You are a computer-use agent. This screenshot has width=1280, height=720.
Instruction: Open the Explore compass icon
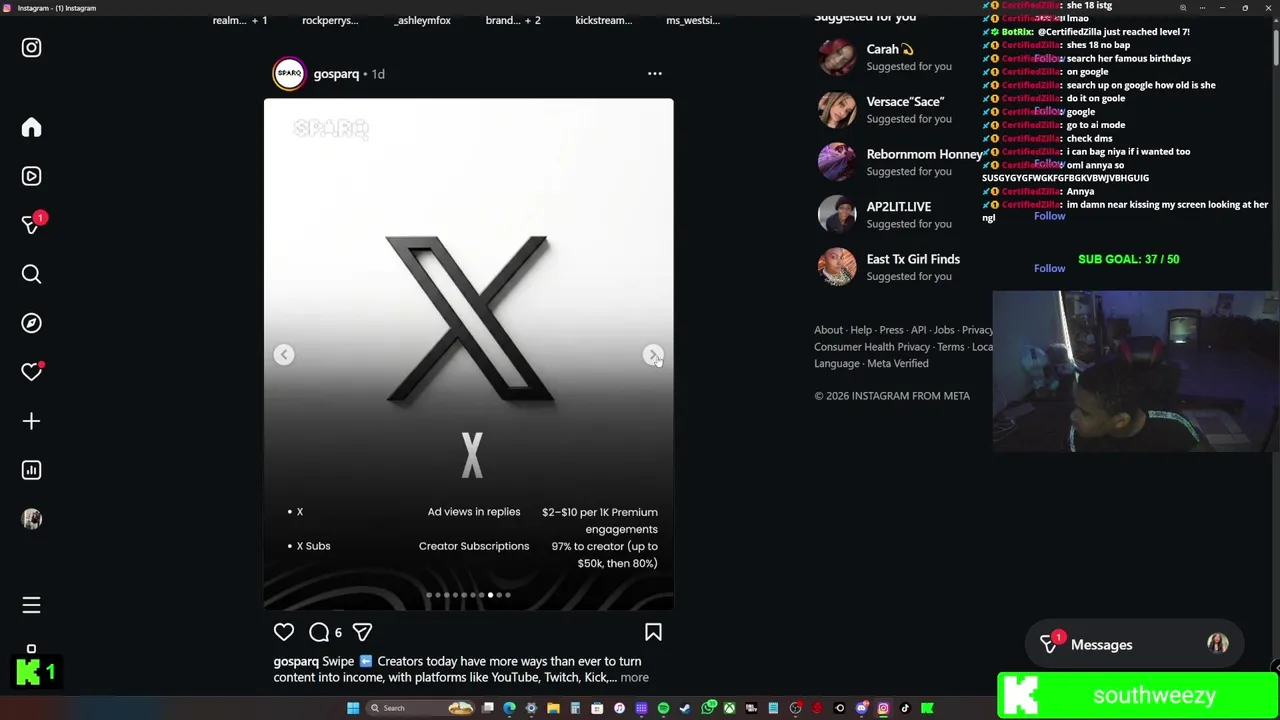click(31, 323)
